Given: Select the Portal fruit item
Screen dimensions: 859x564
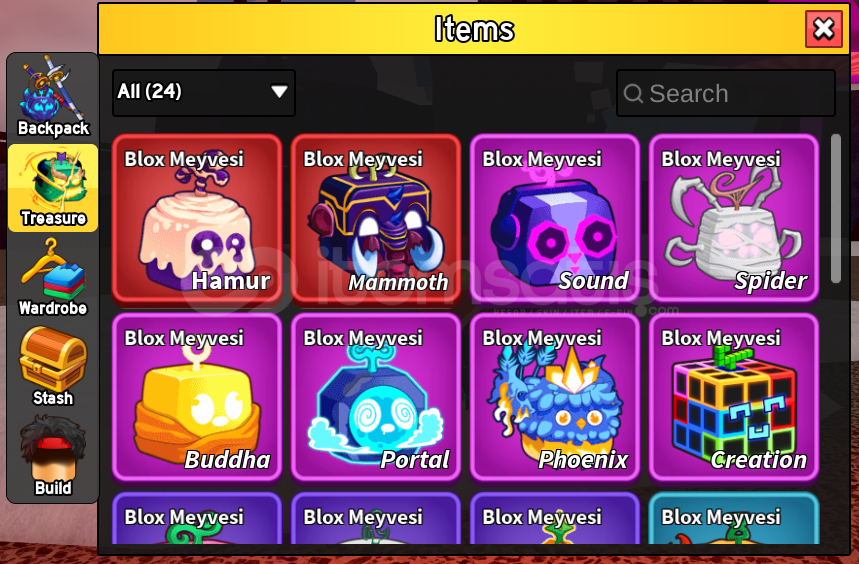Looking at the screenshot, I should coord(376,398).
